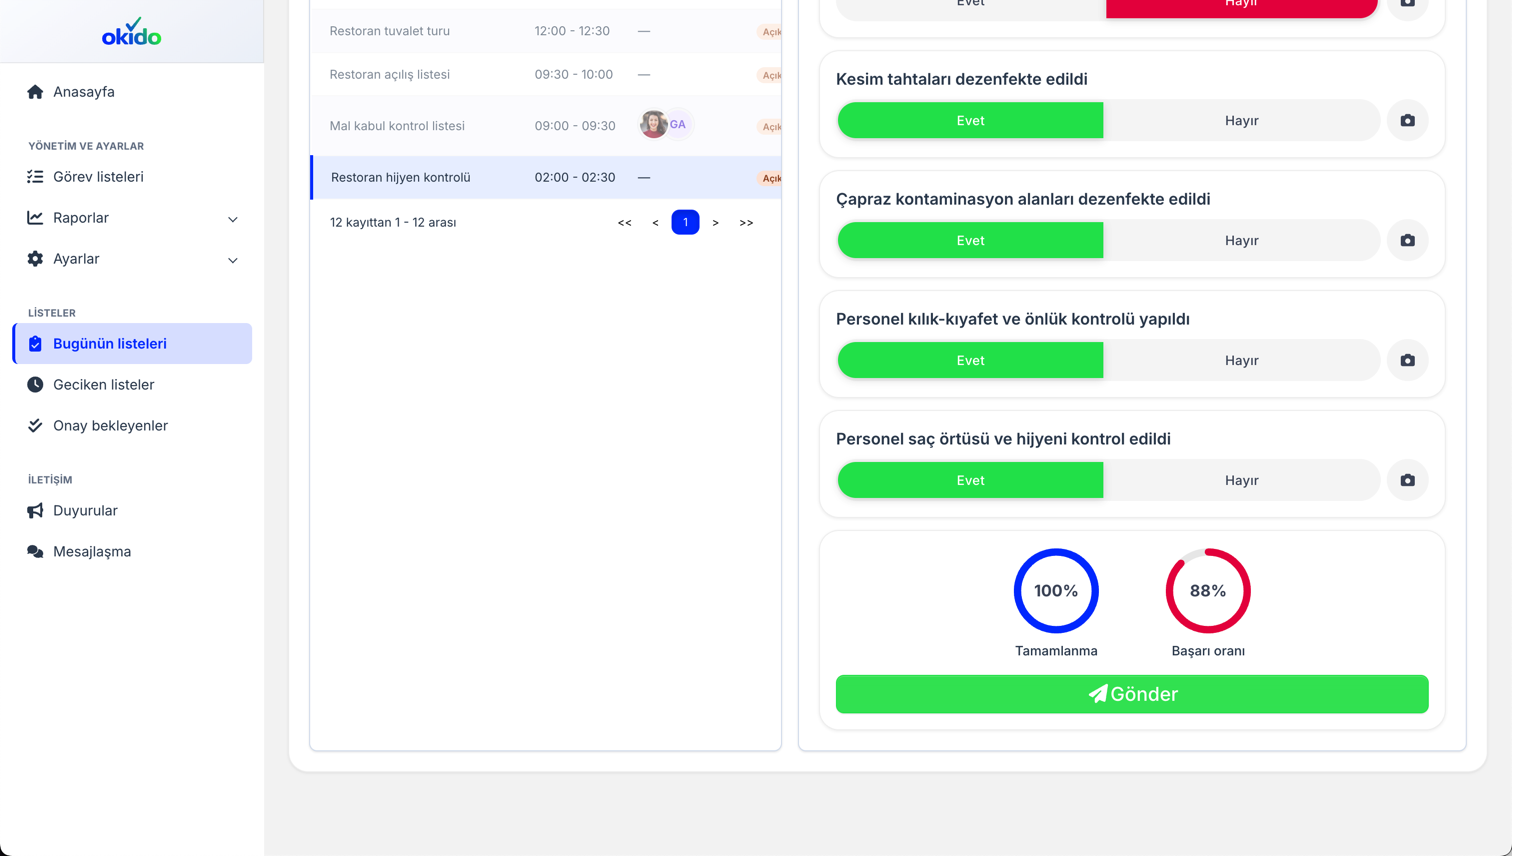The image size is (1513, 858).
Task: Add photo to Personel saç örtüsü item
Action: pos(1407,480)
